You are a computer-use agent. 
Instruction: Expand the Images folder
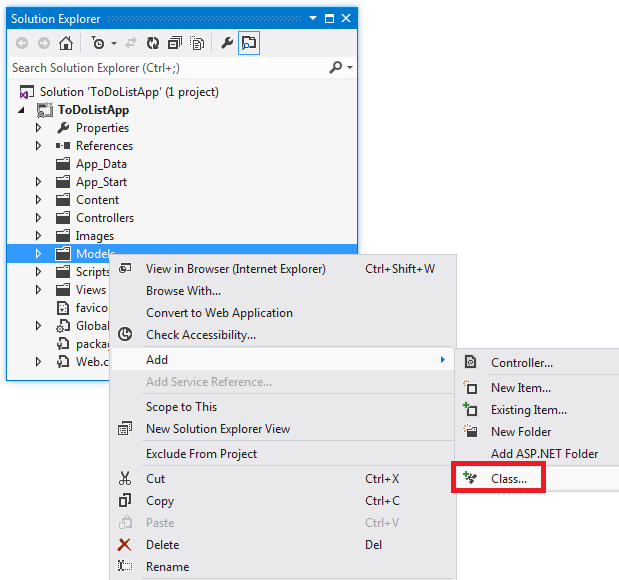[x=38, y=236]
